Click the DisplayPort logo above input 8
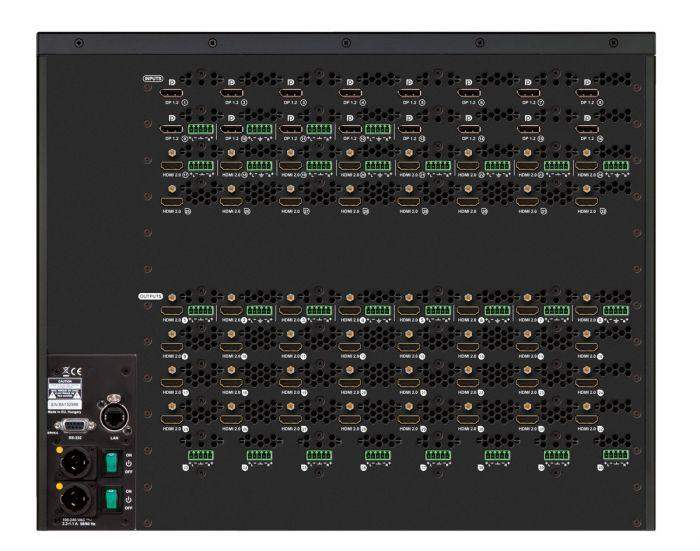This screenshot has height=551, width=700. 587,82
